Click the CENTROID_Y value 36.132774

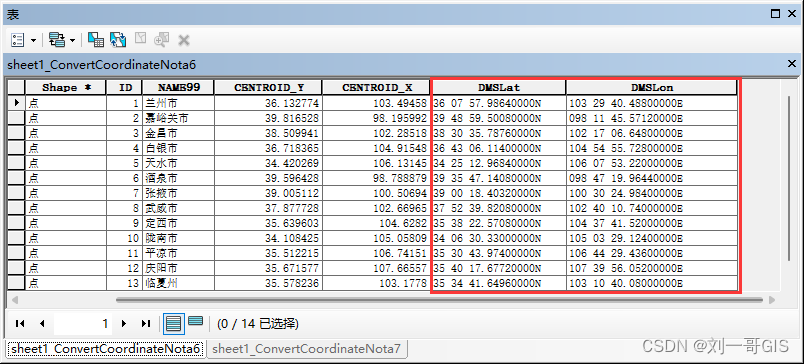tap(268, 103)
